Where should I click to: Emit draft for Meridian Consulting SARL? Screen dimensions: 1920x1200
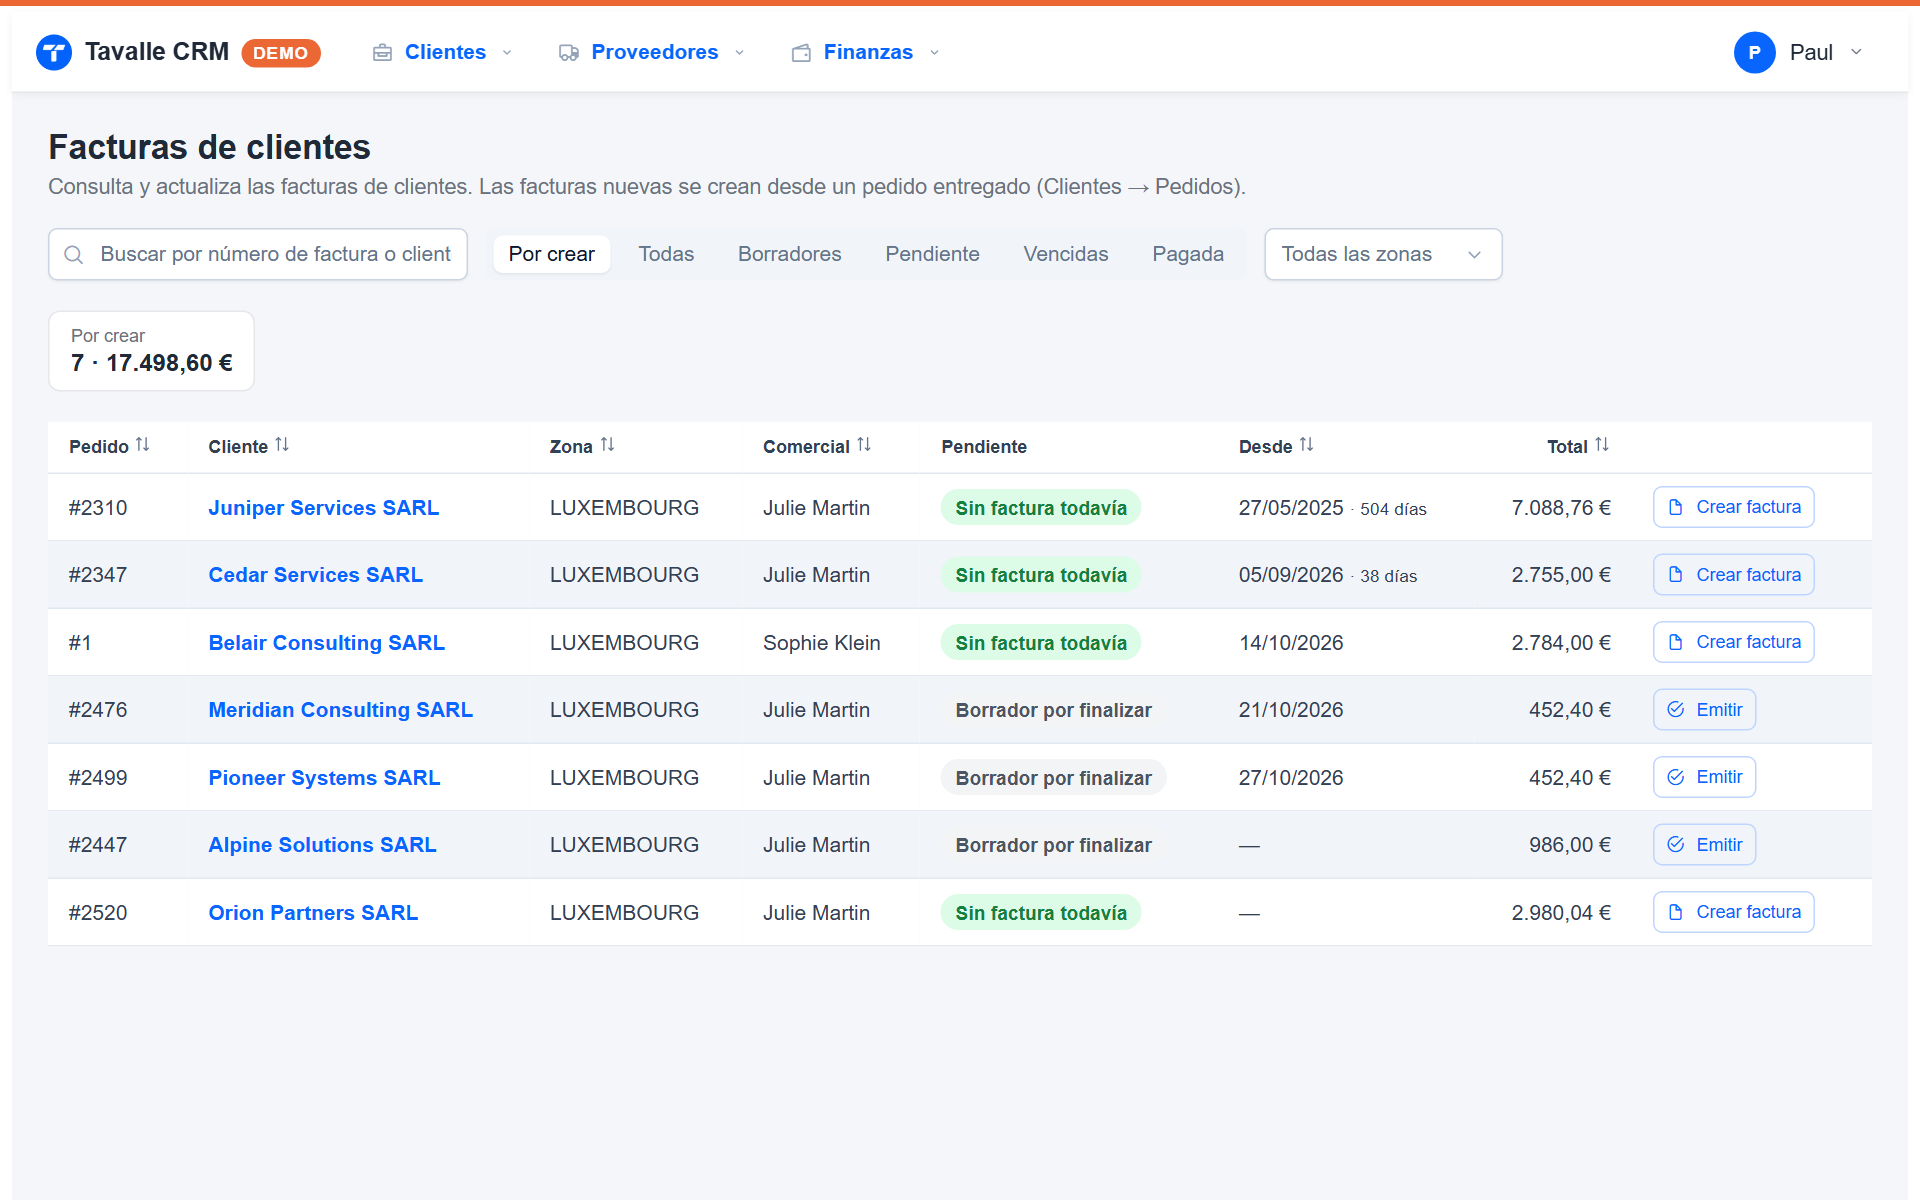(1704, 710)
